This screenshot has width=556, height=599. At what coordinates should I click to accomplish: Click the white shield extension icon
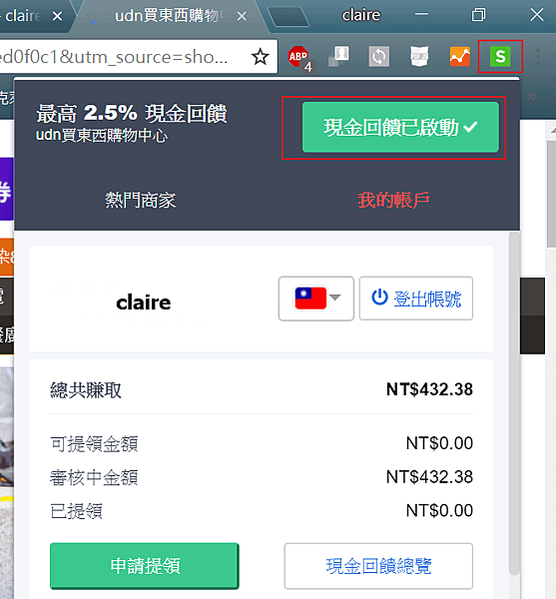pyautogui.click(x=419, y=57)
